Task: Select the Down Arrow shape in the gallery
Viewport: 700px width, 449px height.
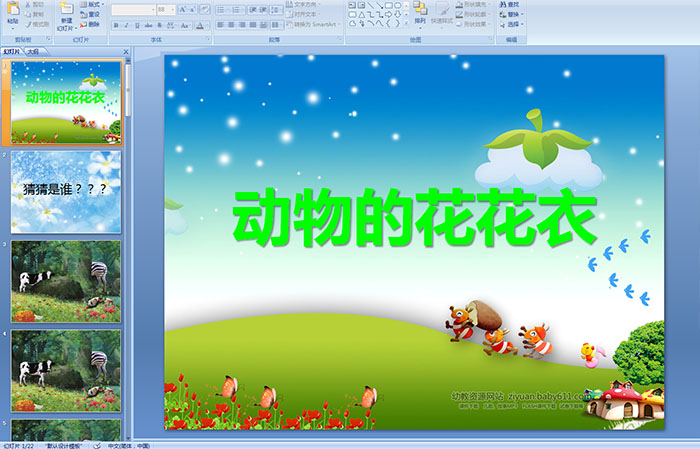Action: coord(398,15)
